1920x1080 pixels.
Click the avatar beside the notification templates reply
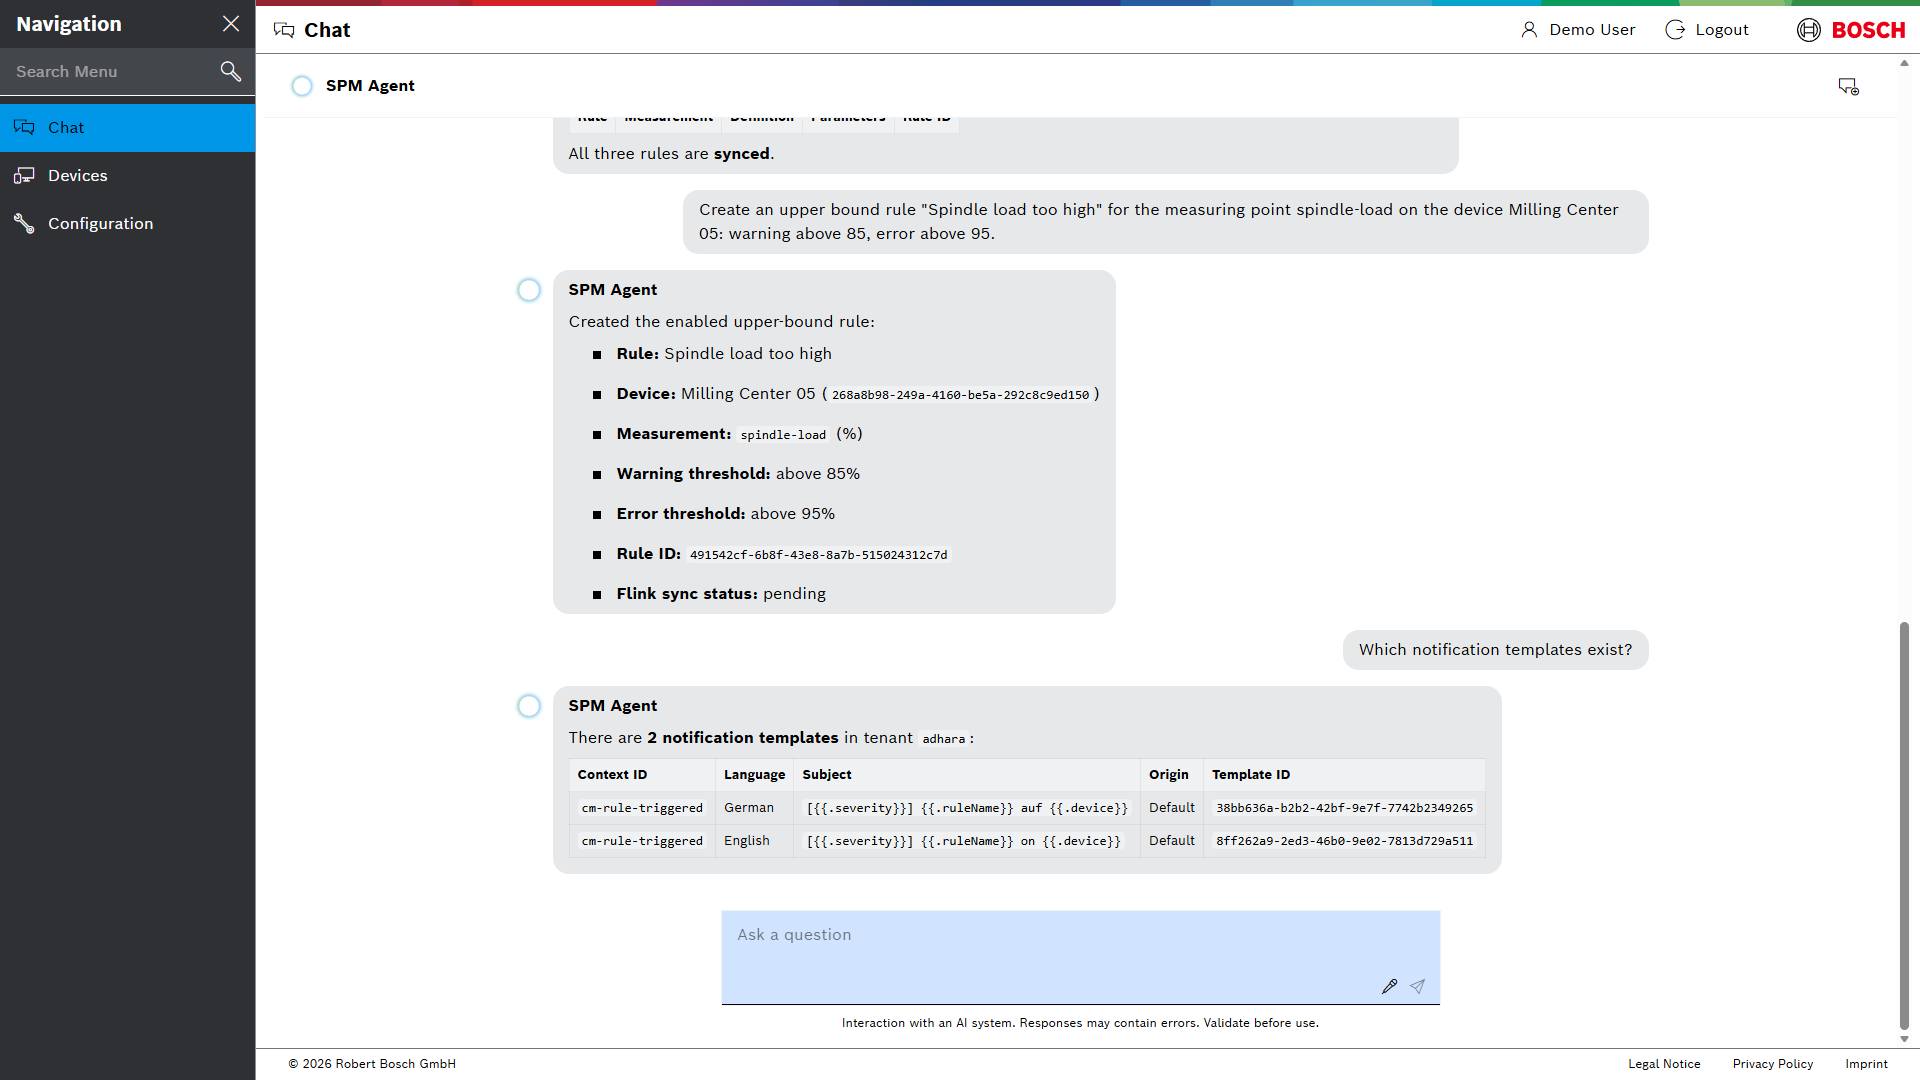[529, 706]
